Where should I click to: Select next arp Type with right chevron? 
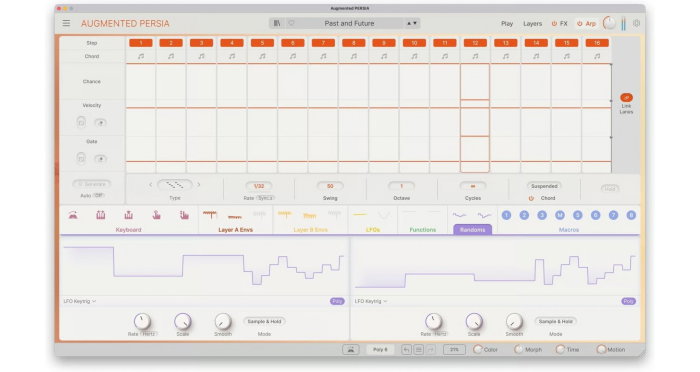coord(199,184)
